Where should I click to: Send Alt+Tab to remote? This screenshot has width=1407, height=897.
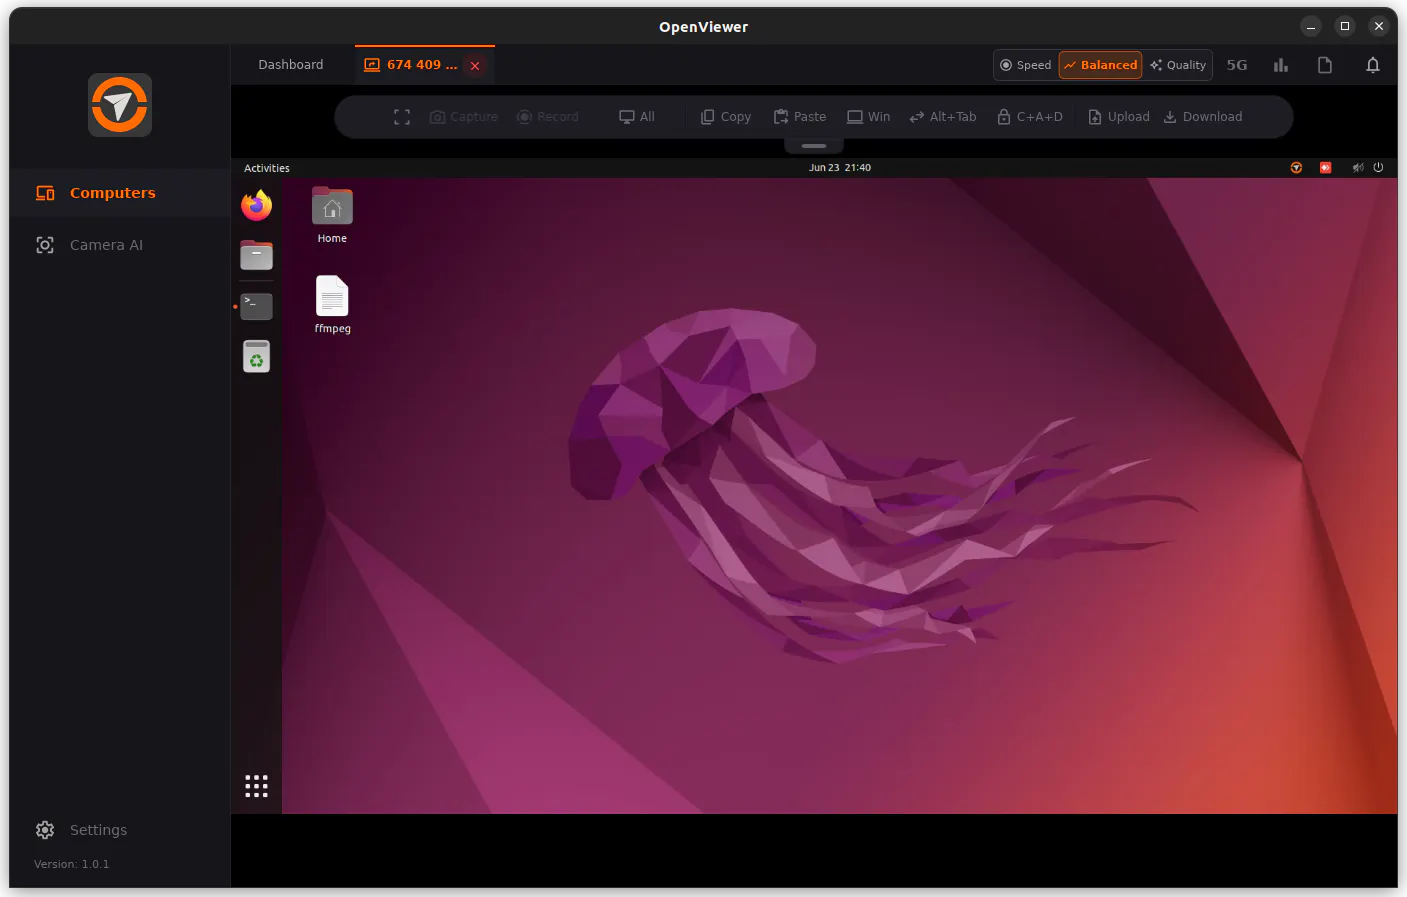coord(943,117)
